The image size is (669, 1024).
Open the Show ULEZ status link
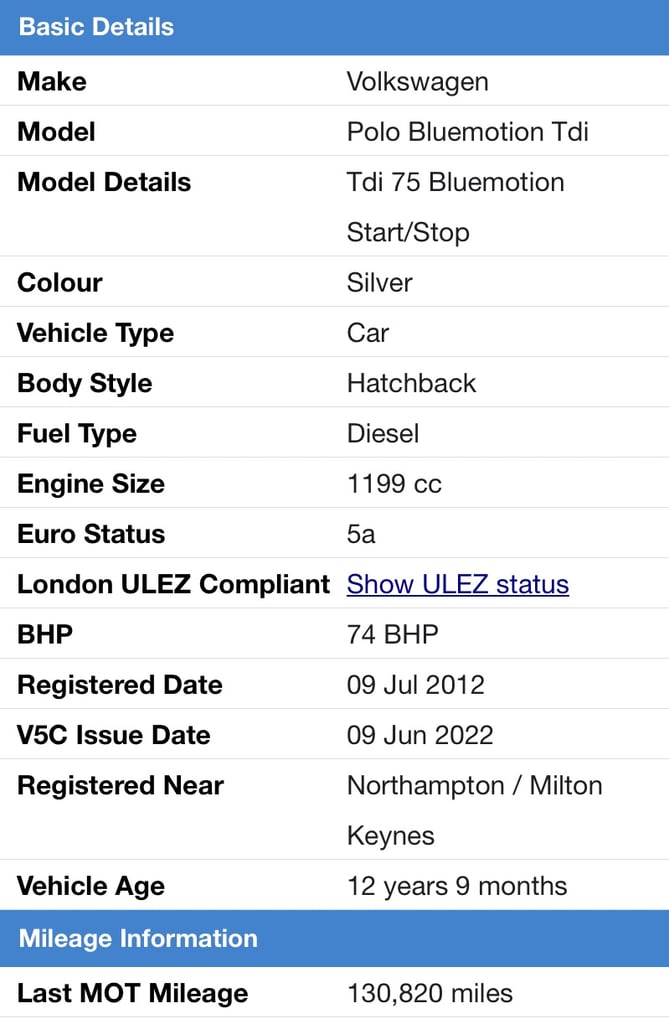tap(457, 584)
